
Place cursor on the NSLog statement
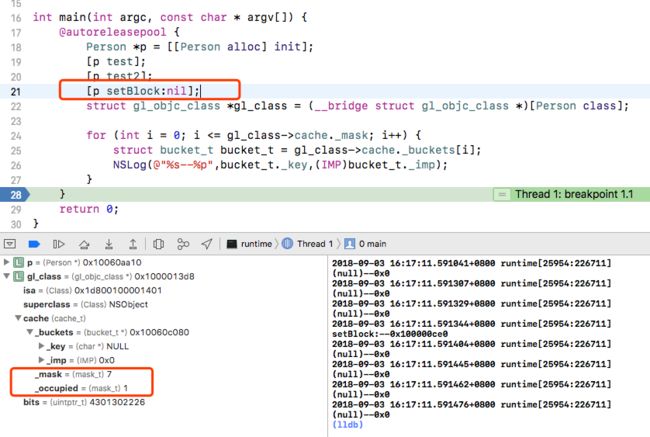(280, 165)
